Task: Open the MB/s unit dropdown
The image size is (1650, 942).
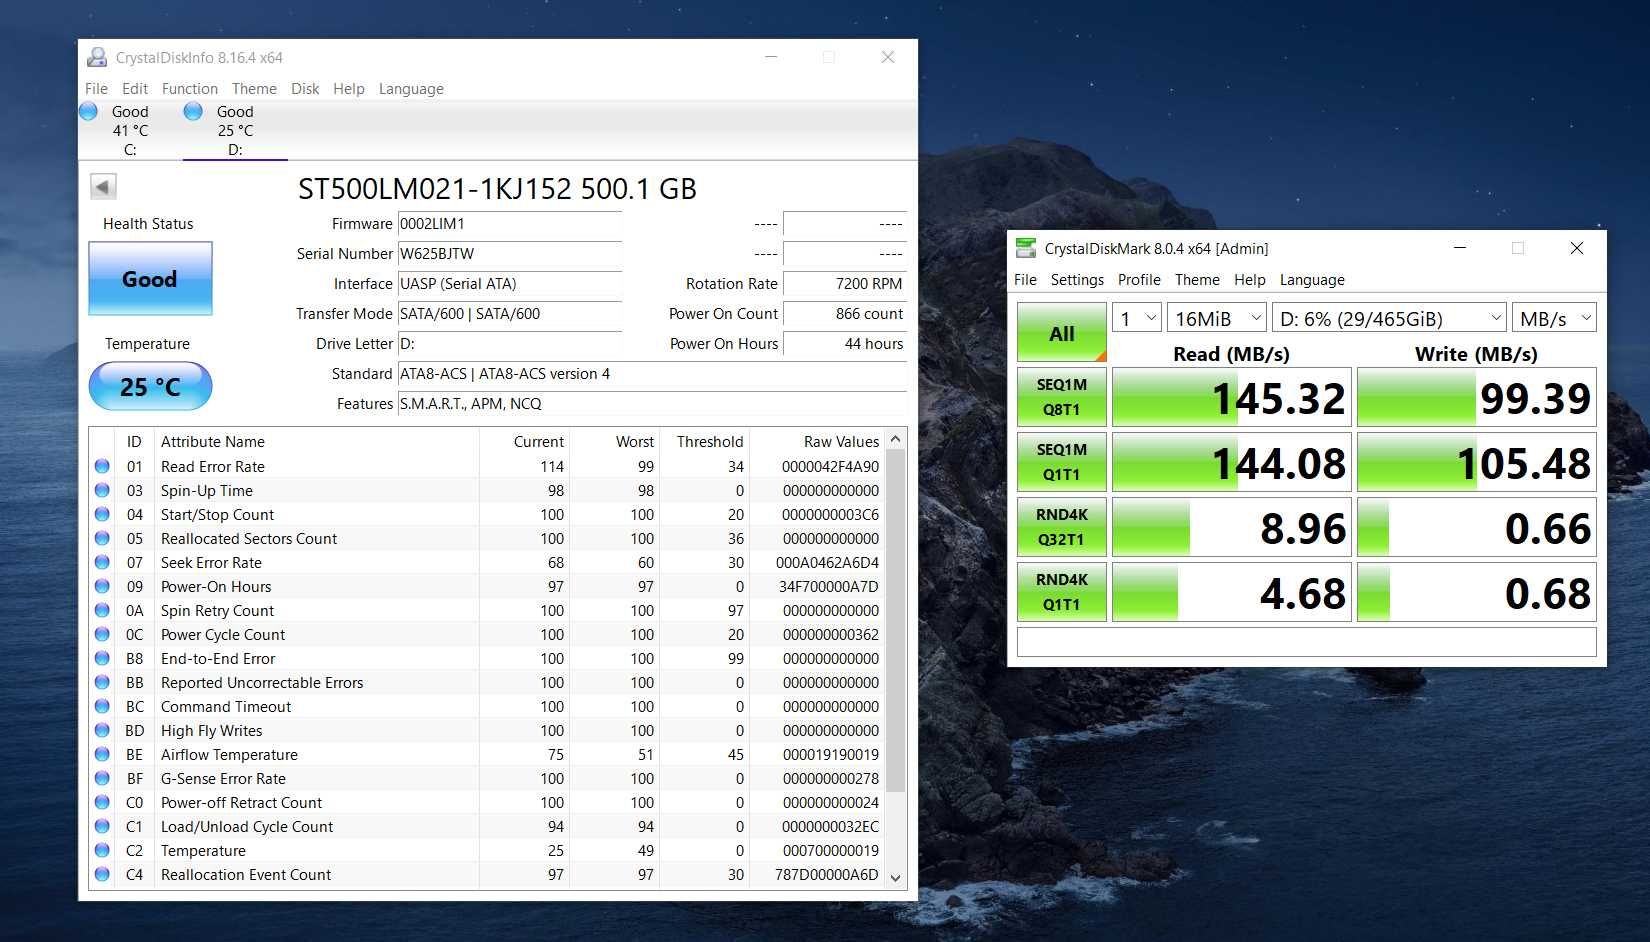Action: click(1554, 318)
